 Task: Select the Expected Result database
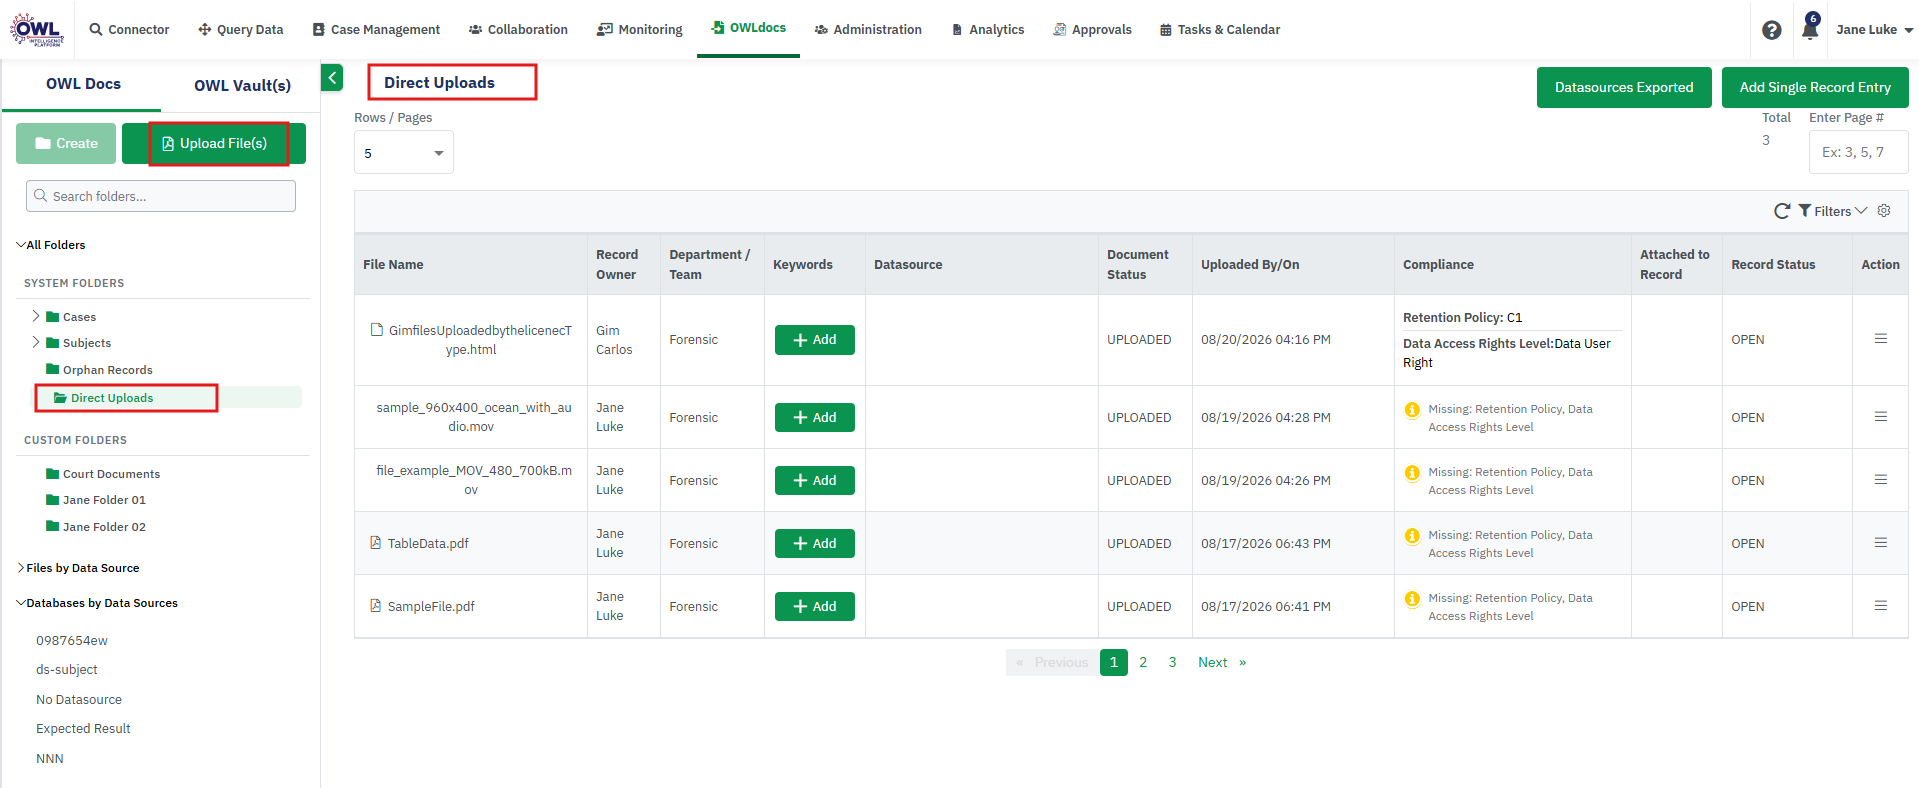pos(83,729)
